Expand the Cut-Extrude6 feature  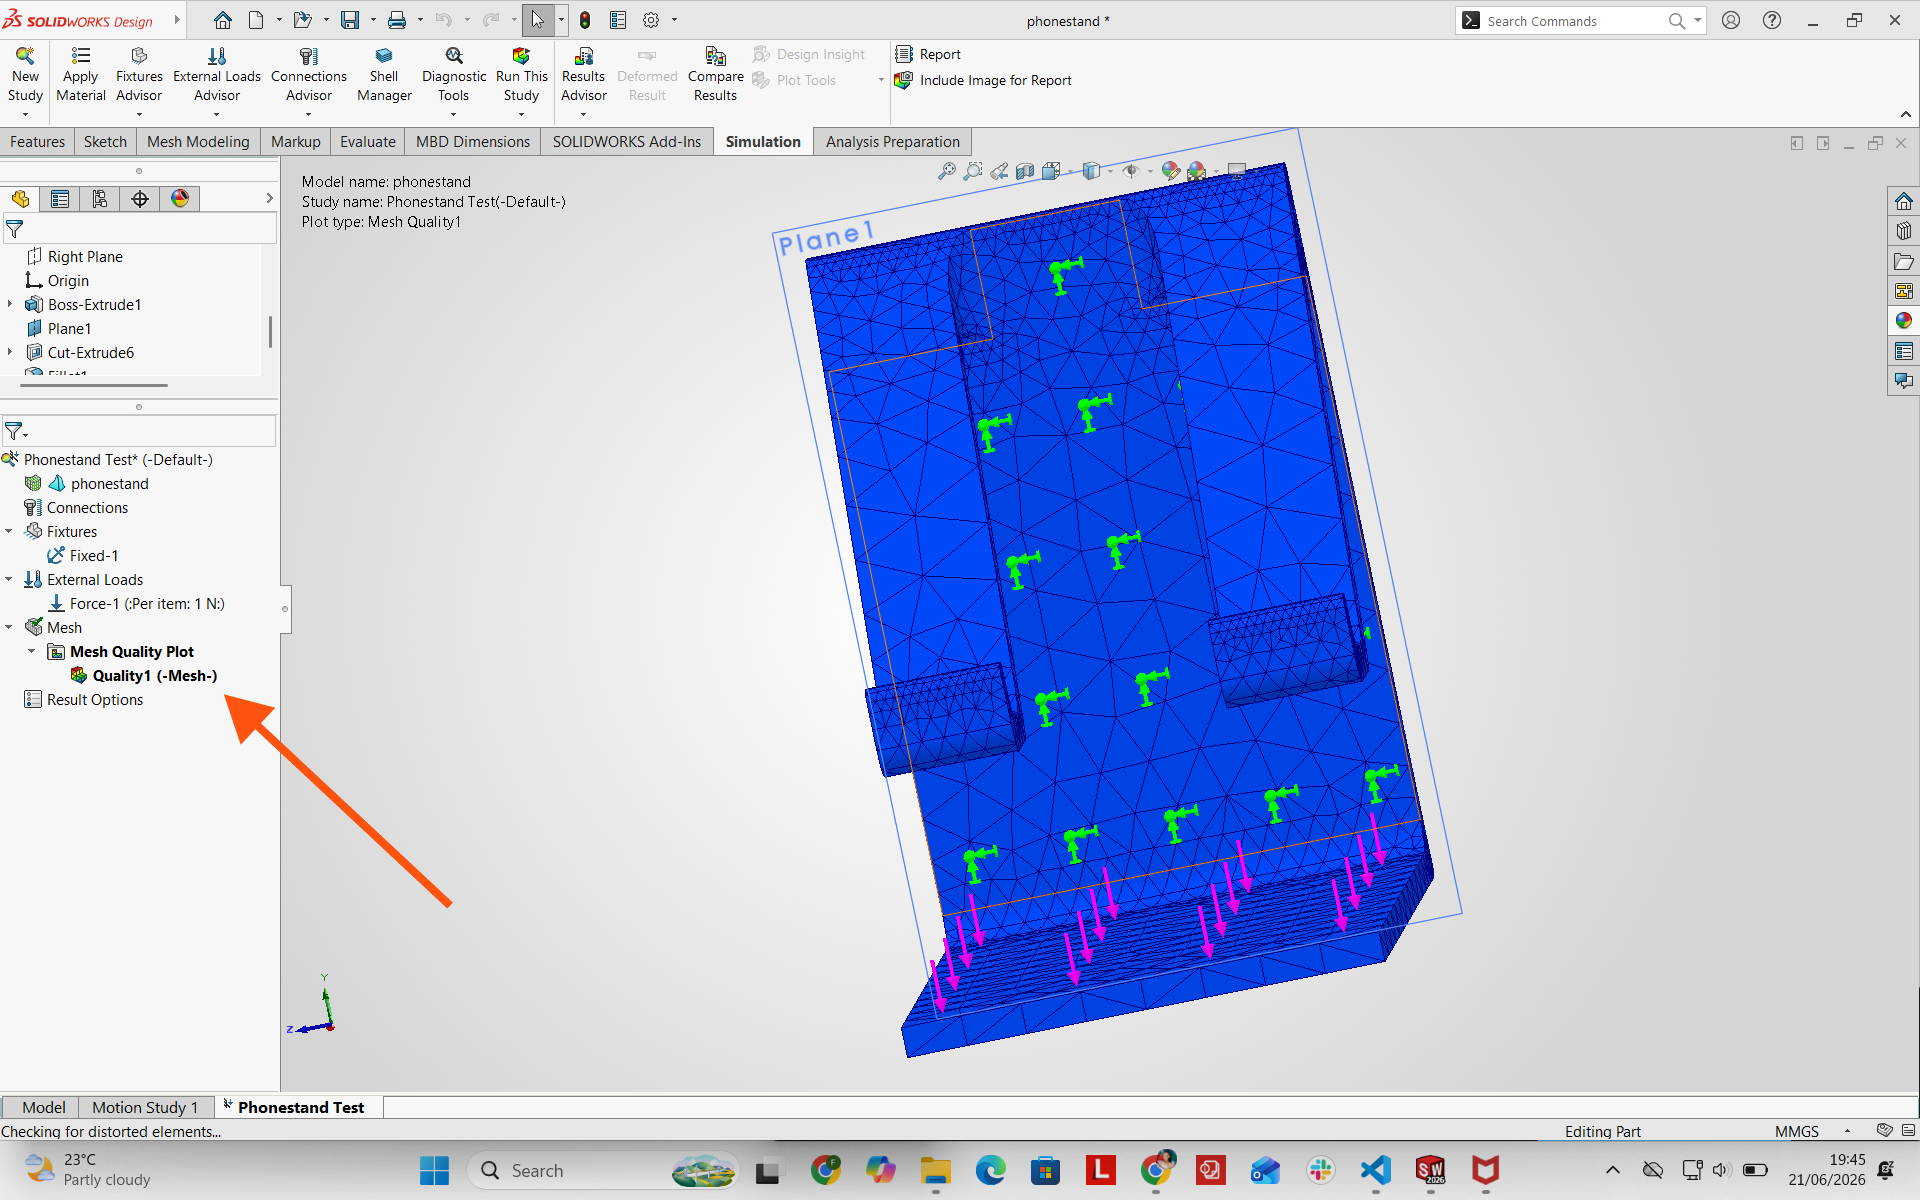click(10, 352)
